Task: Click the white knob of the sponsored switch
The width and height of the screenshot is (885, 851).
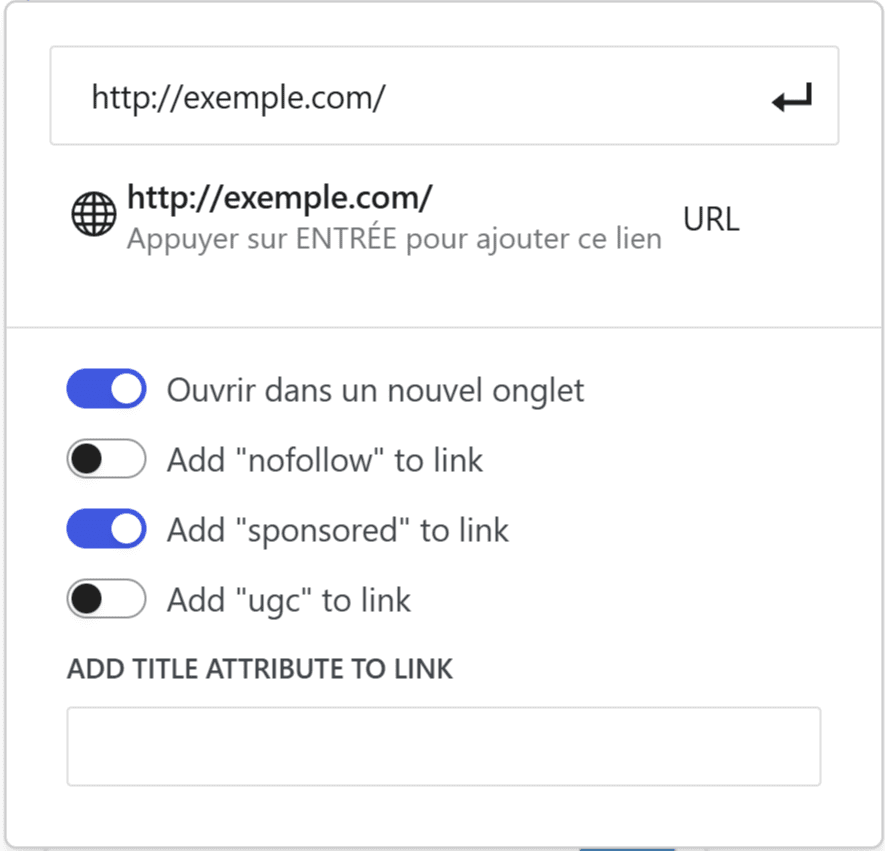Action: coord(126,529)
